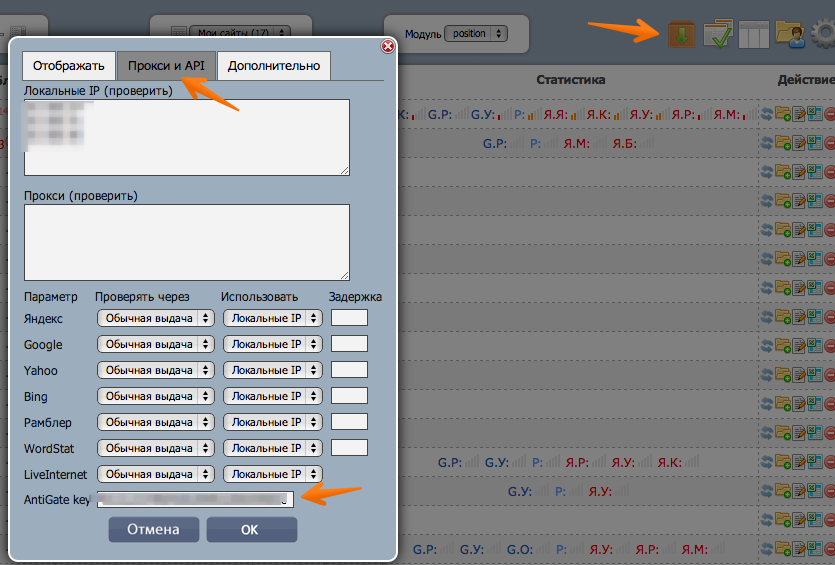Open the Дополнительно tab

[274, 66]
